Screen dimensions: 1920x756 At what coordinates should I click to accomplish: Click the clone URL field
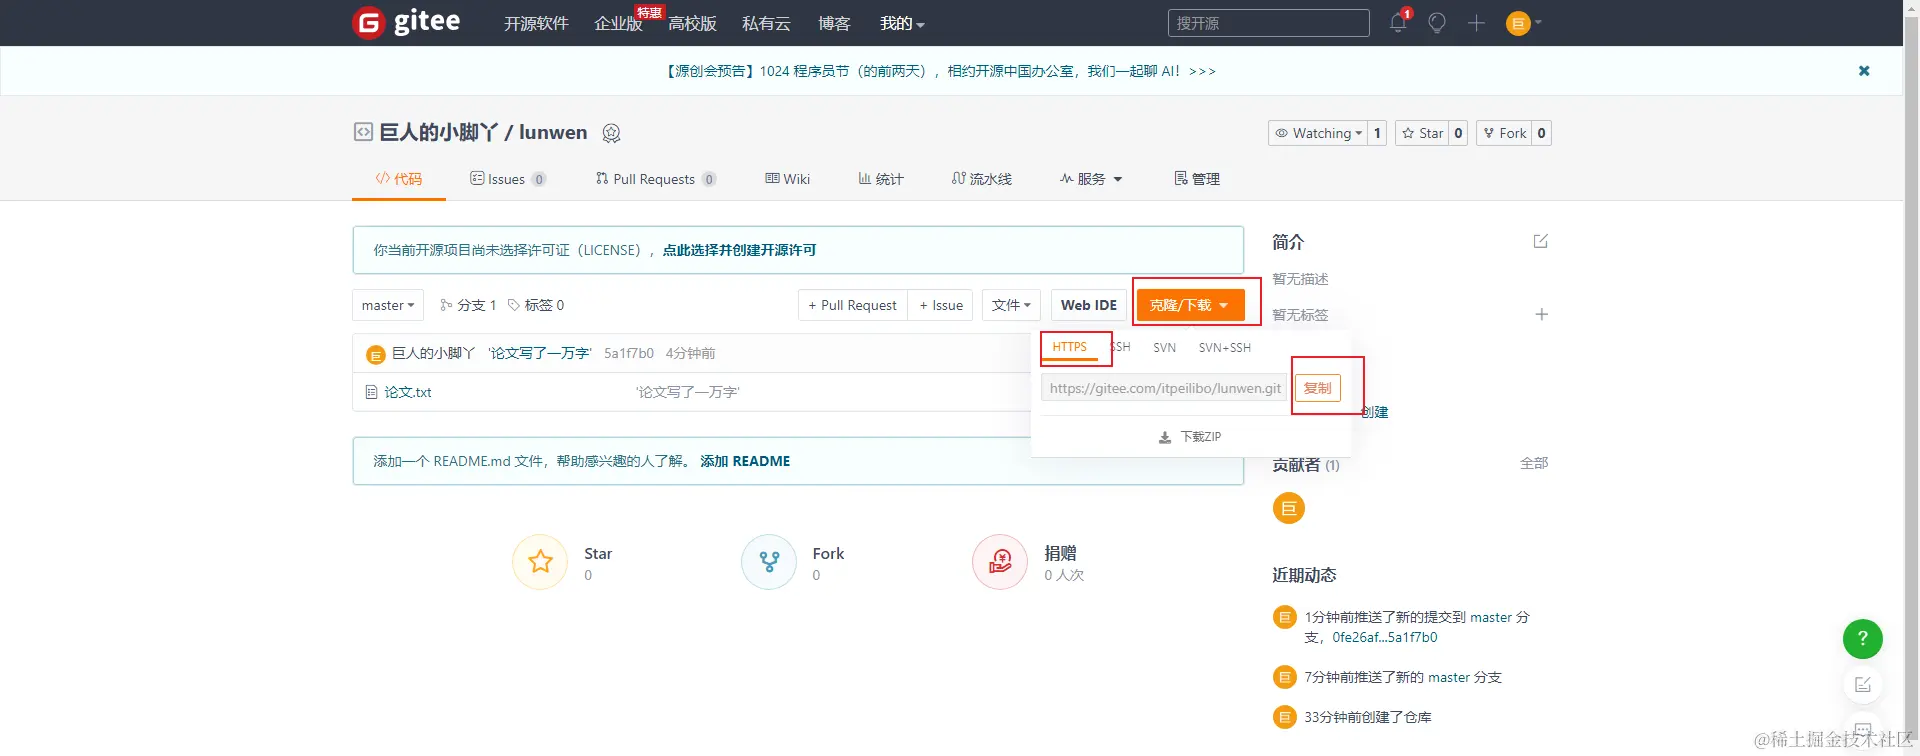[1164, 388]
